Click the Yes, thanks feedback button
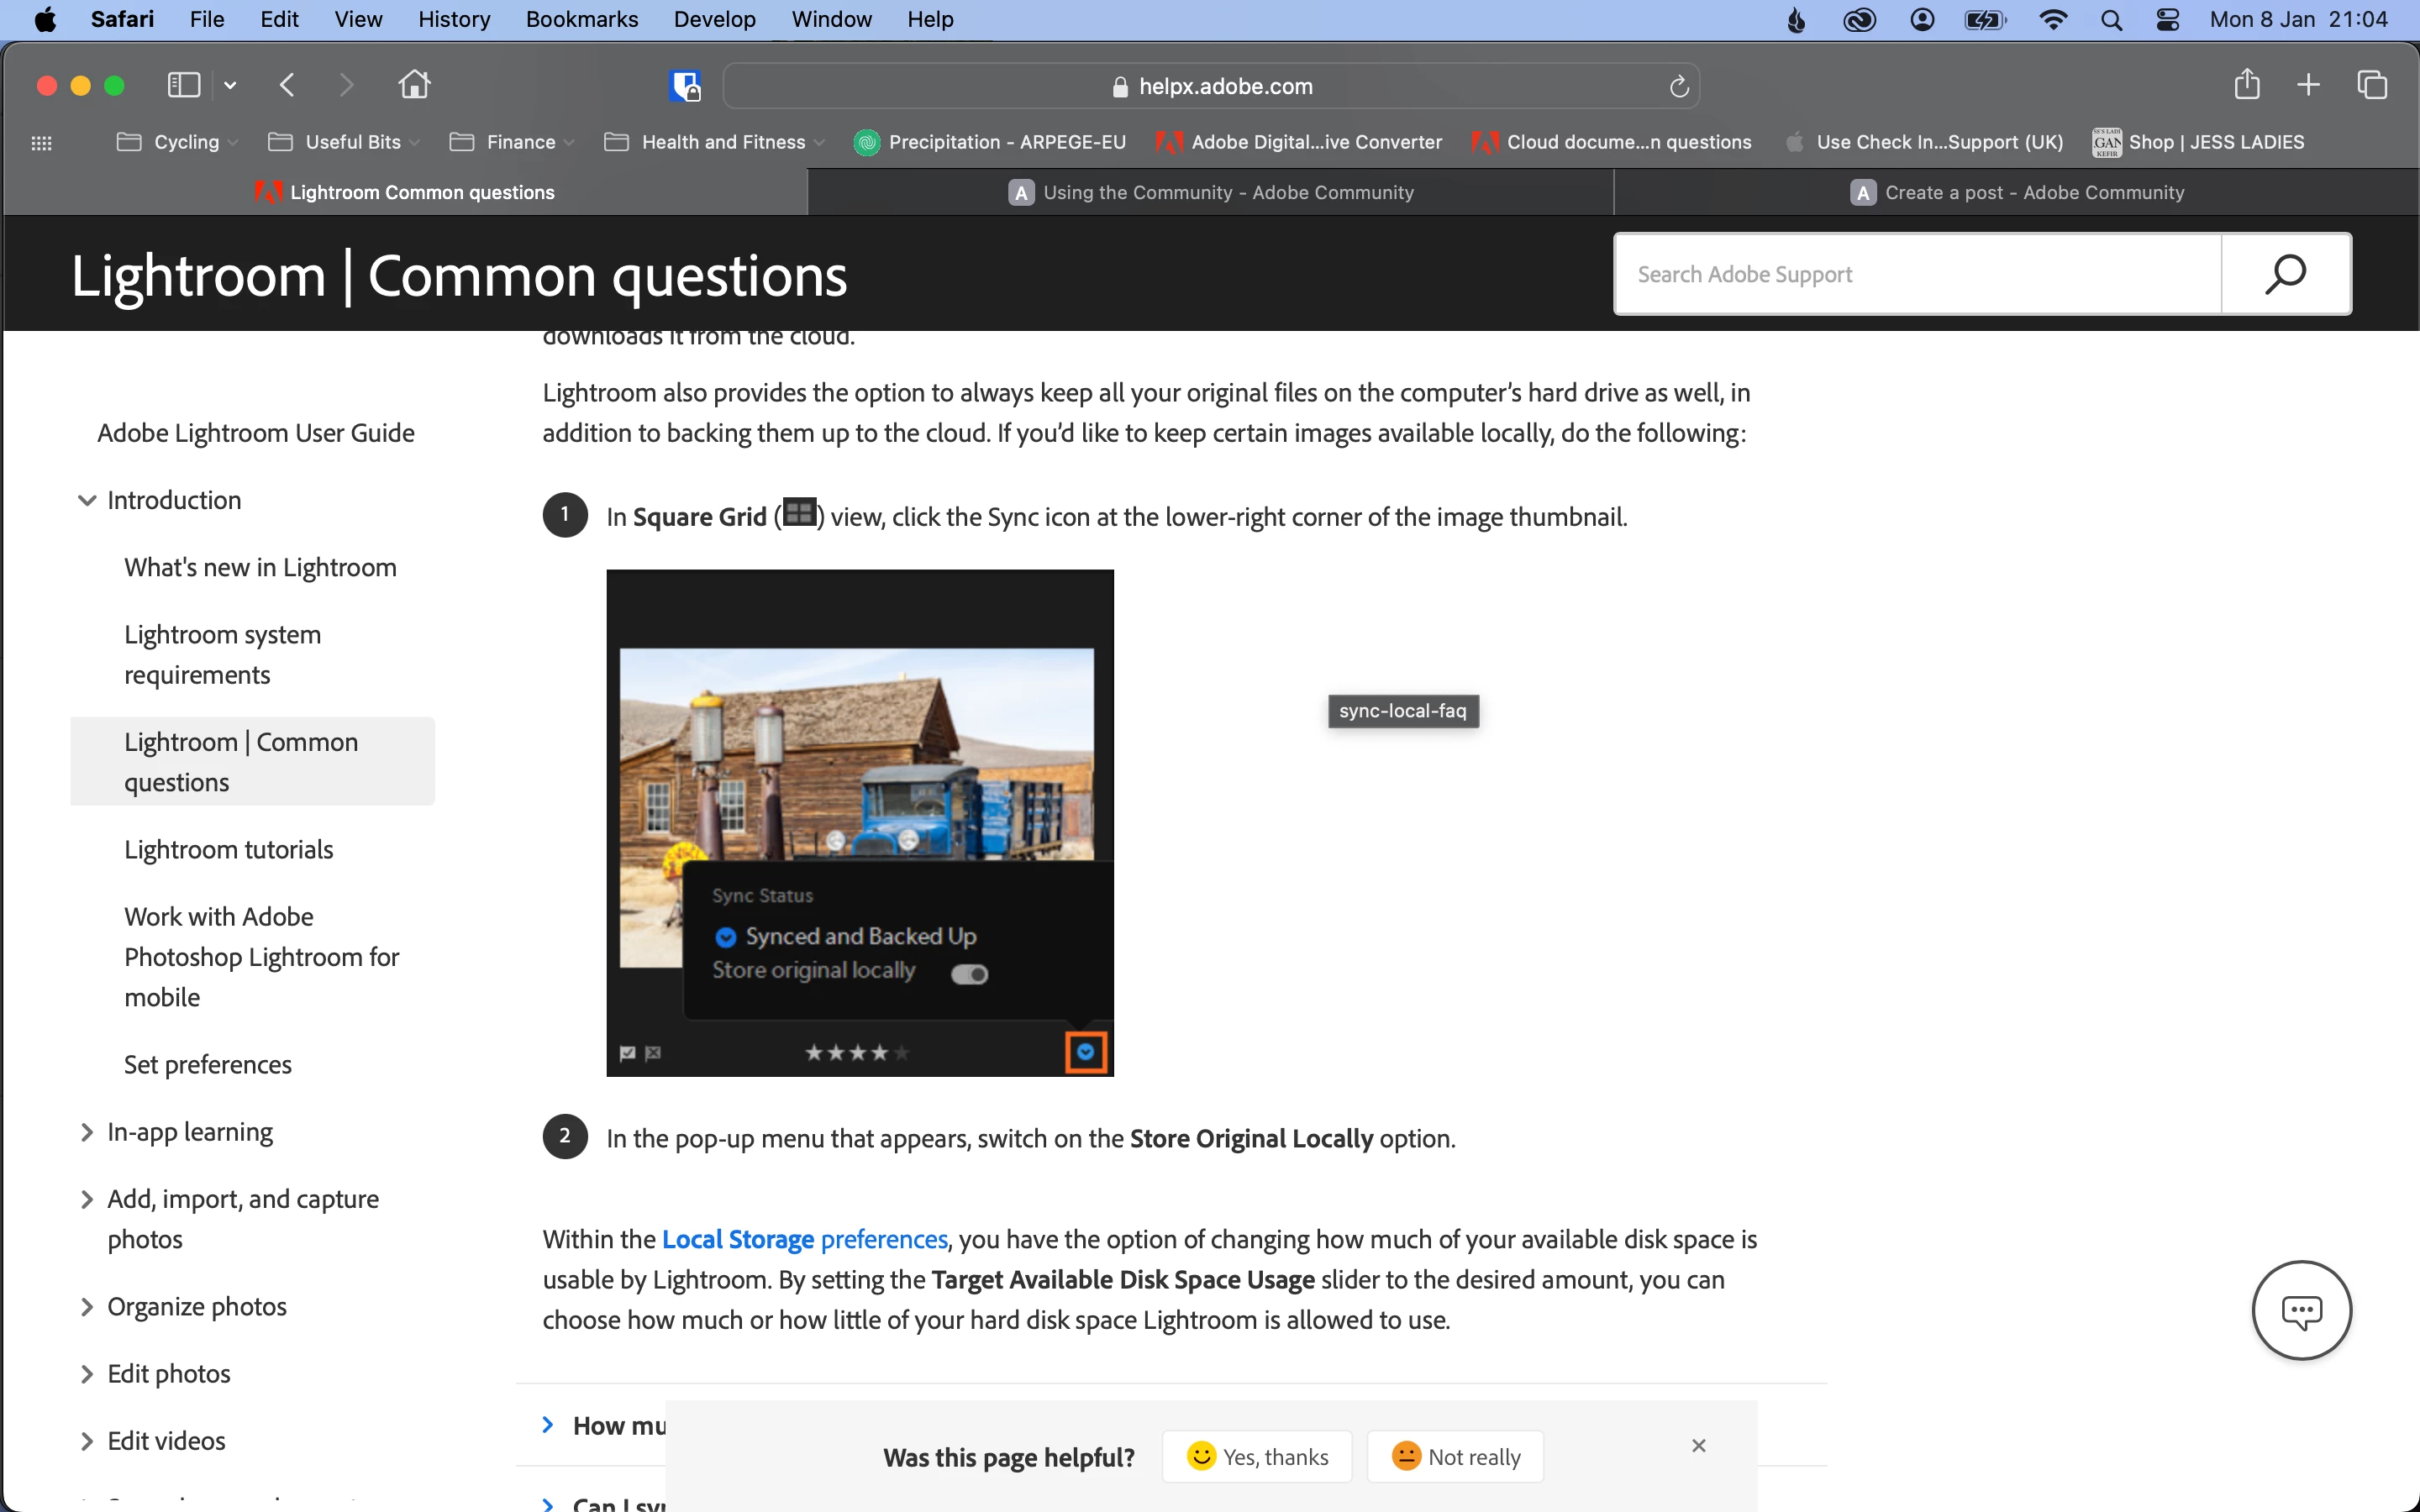The width and height of the screenshot is (2420, 1512). point(1257,1456)
